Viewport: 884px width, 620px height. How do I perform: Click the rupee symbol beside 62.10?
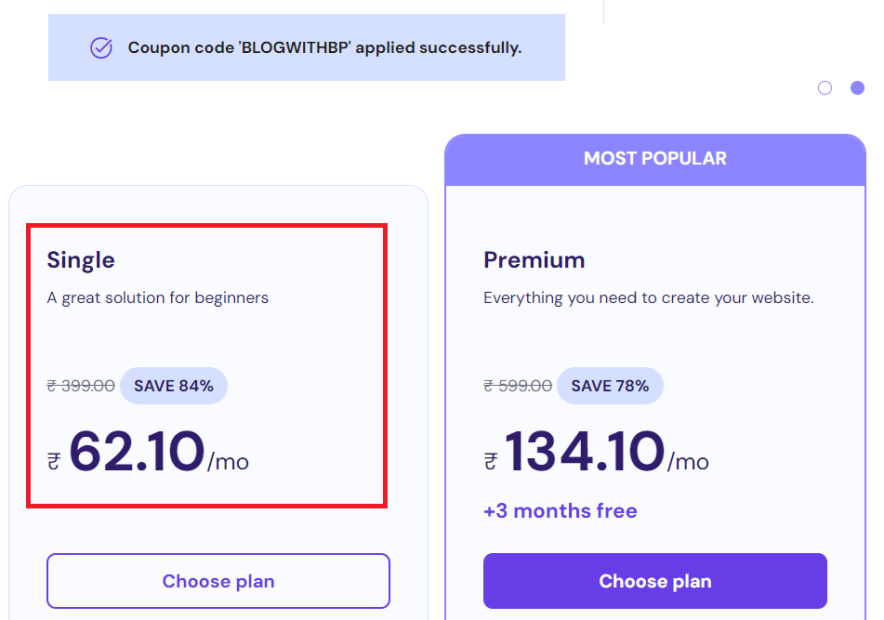(54, 461)
